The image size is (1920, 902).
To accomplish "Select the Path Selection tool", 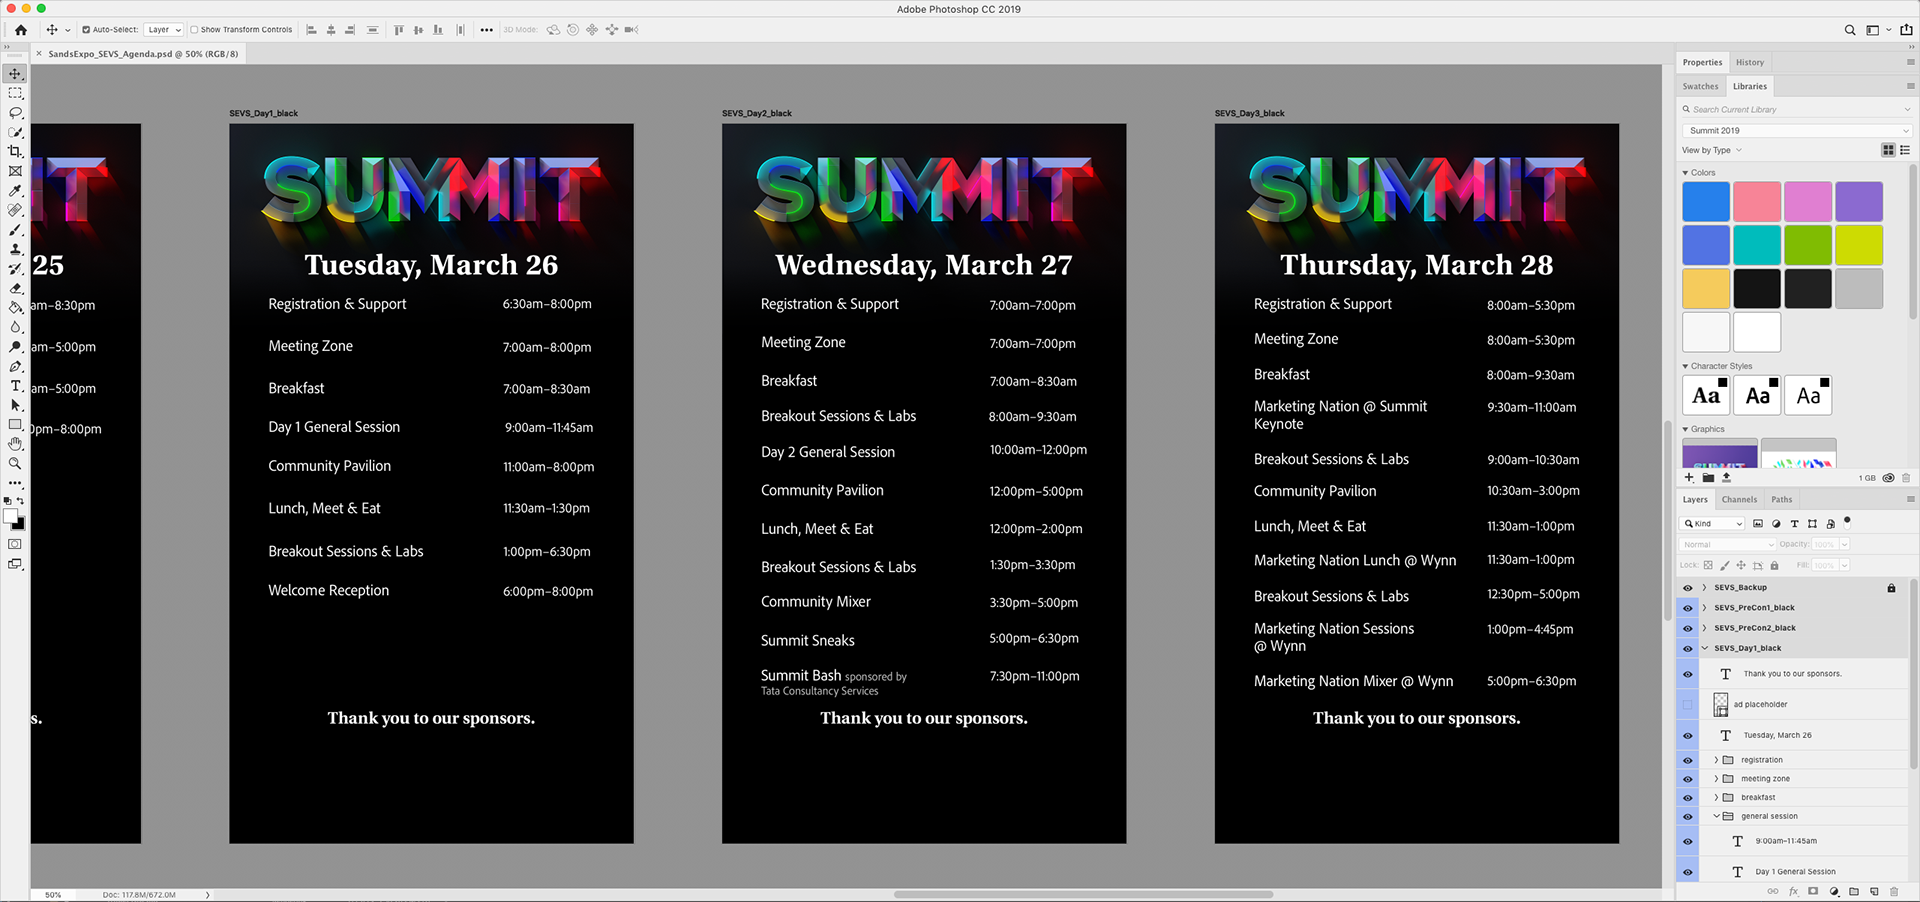I will 15,405.
